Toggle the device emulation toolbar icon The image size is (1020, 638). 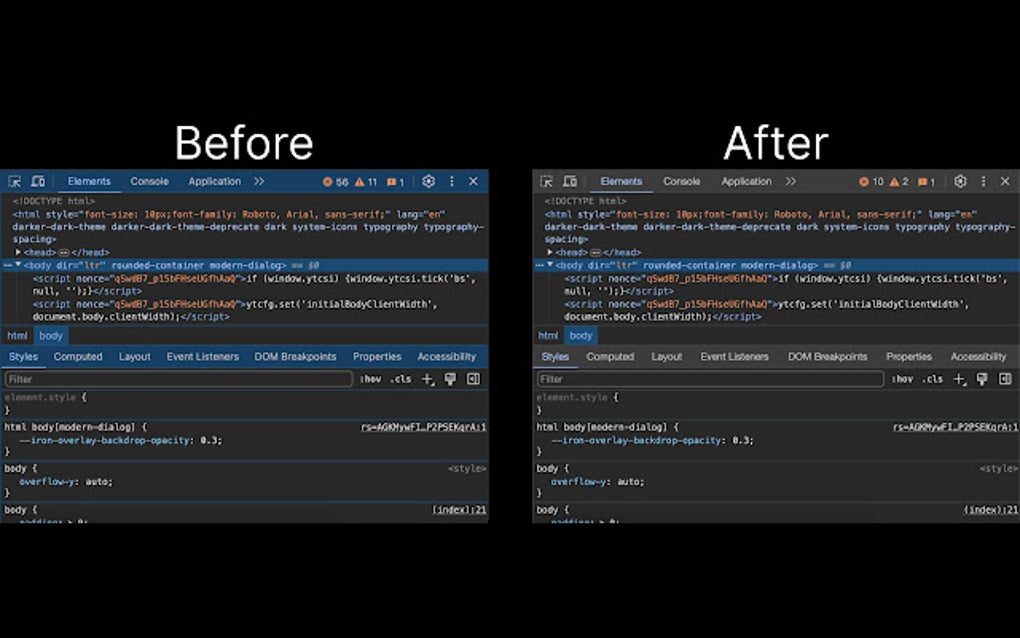[x=38, y=181]
